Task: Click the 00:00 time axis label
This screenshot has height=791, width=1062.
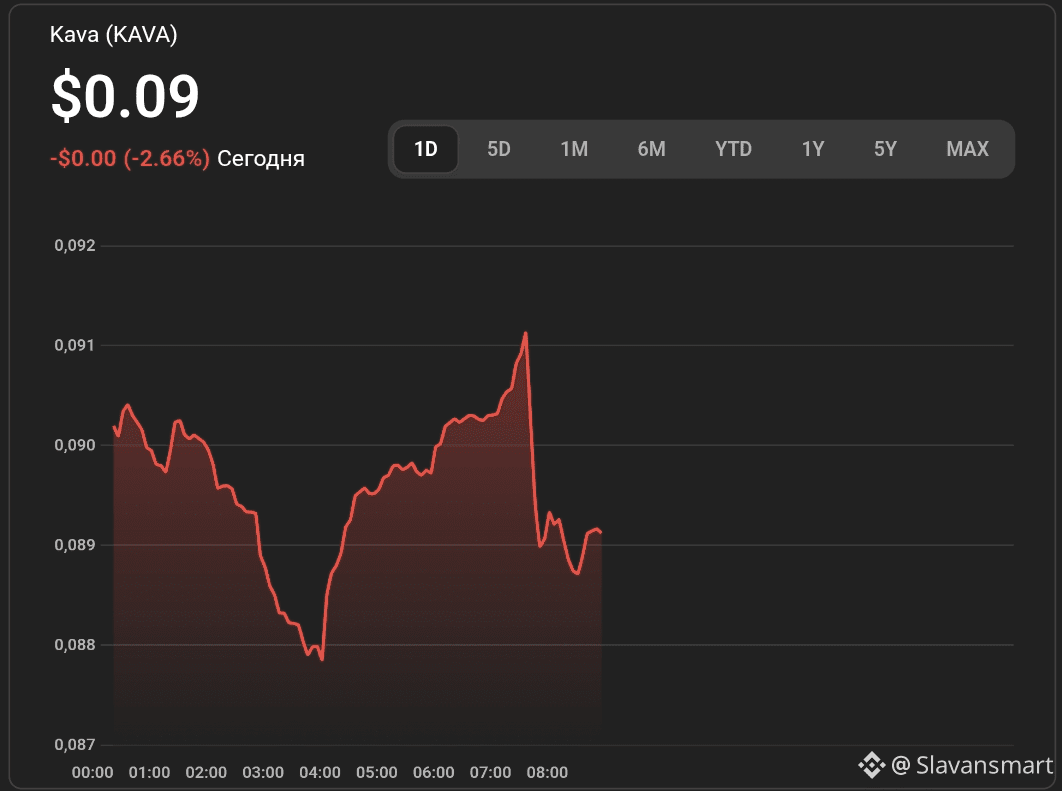Action: coord(93,773)
